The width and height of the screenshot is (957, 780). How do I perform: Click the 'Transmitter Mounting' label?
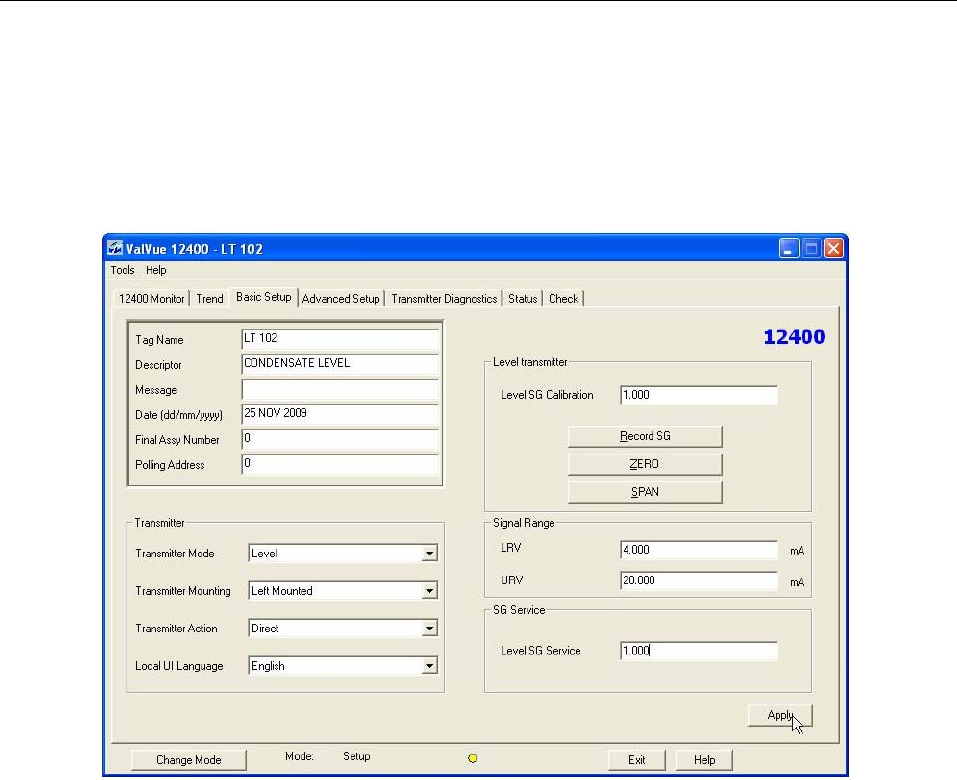coord(183,591)
